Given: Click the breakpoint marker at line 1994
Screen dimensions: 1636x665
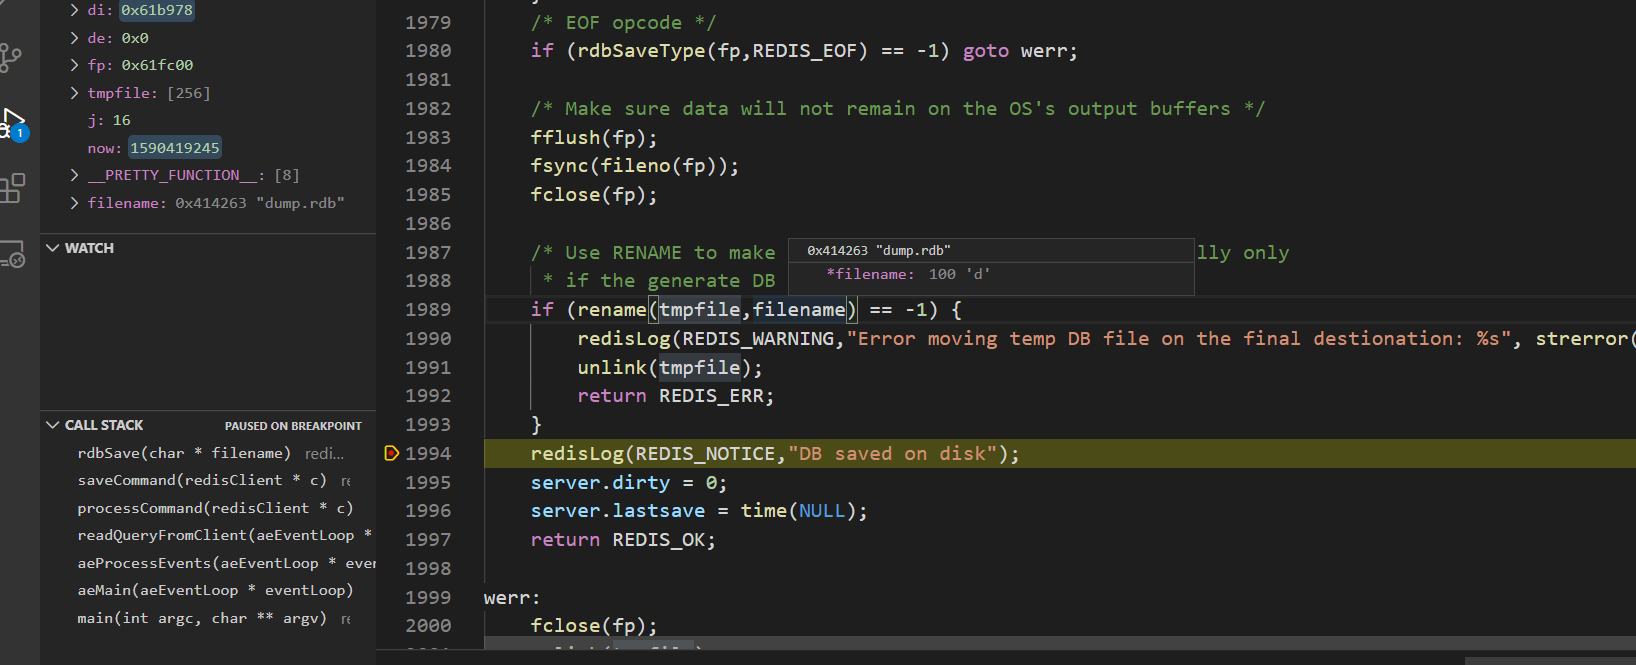Looking at the screenshot, I should click(x=391, y=453).
